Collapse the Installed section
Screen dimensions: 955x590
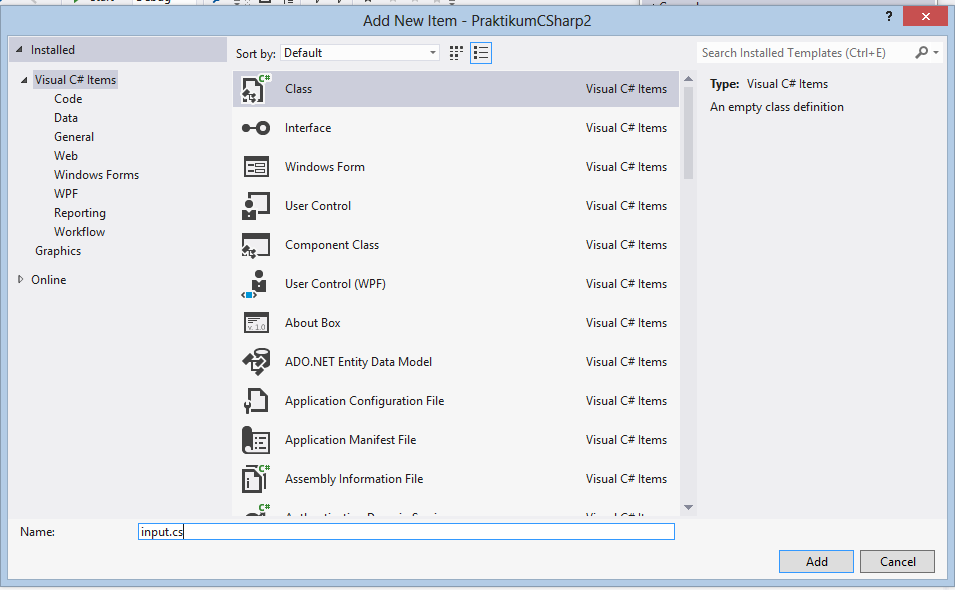coord(19,50)
